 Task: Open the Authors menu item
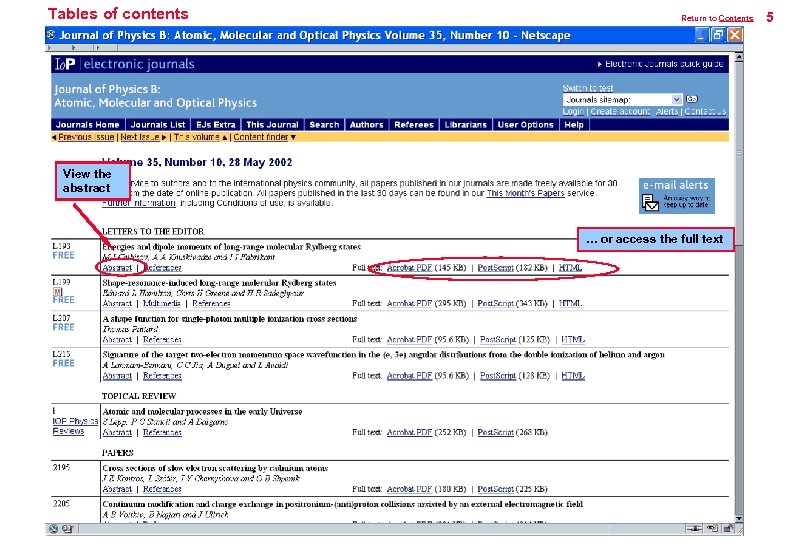367,125
